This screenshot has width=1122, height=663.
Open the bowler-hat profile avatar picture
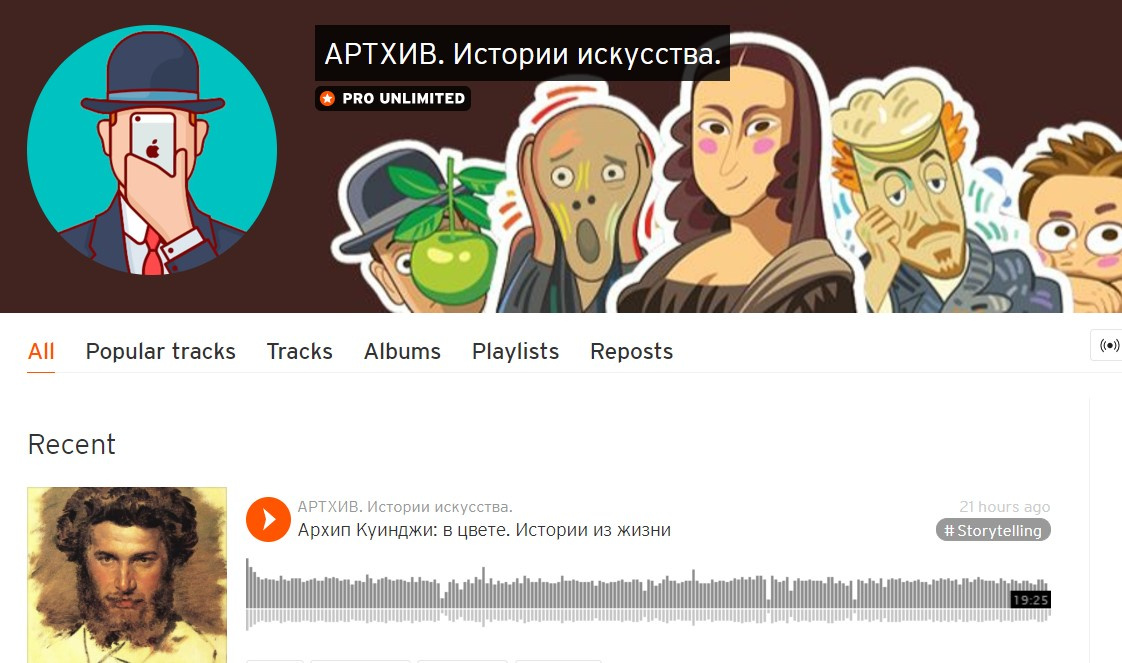[x=152, y=150]
